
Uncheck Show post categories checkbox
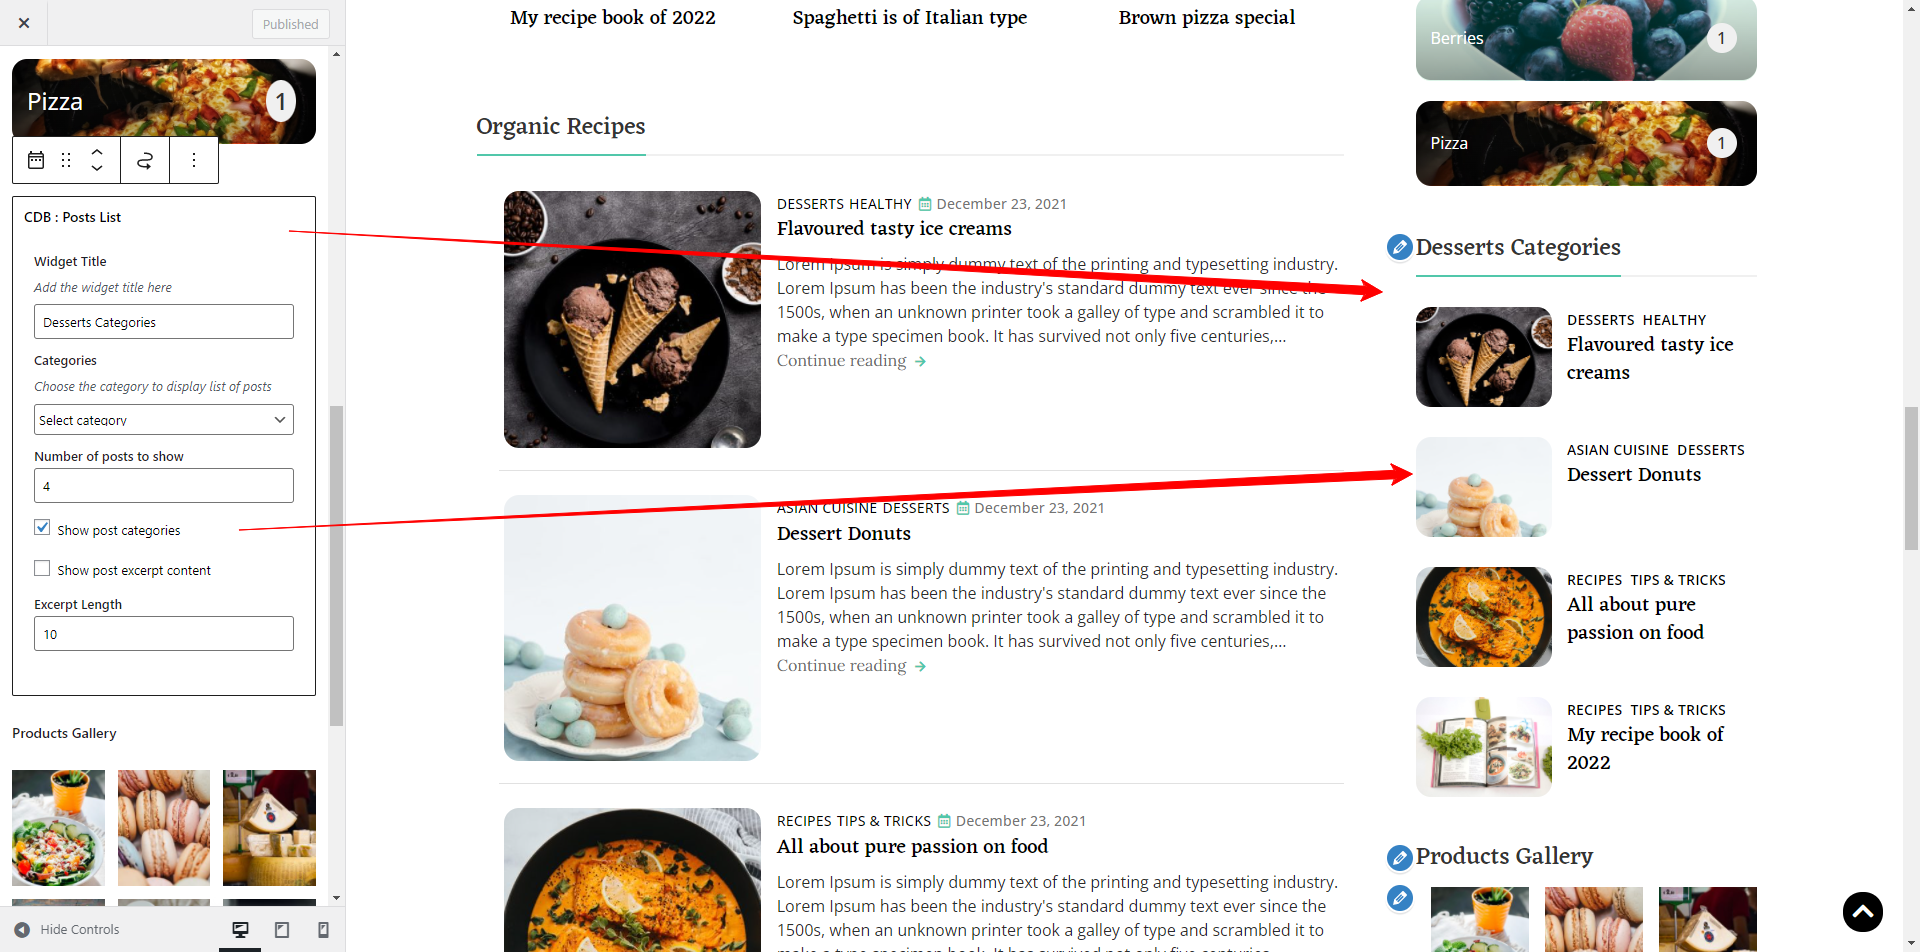pos(42,527)
